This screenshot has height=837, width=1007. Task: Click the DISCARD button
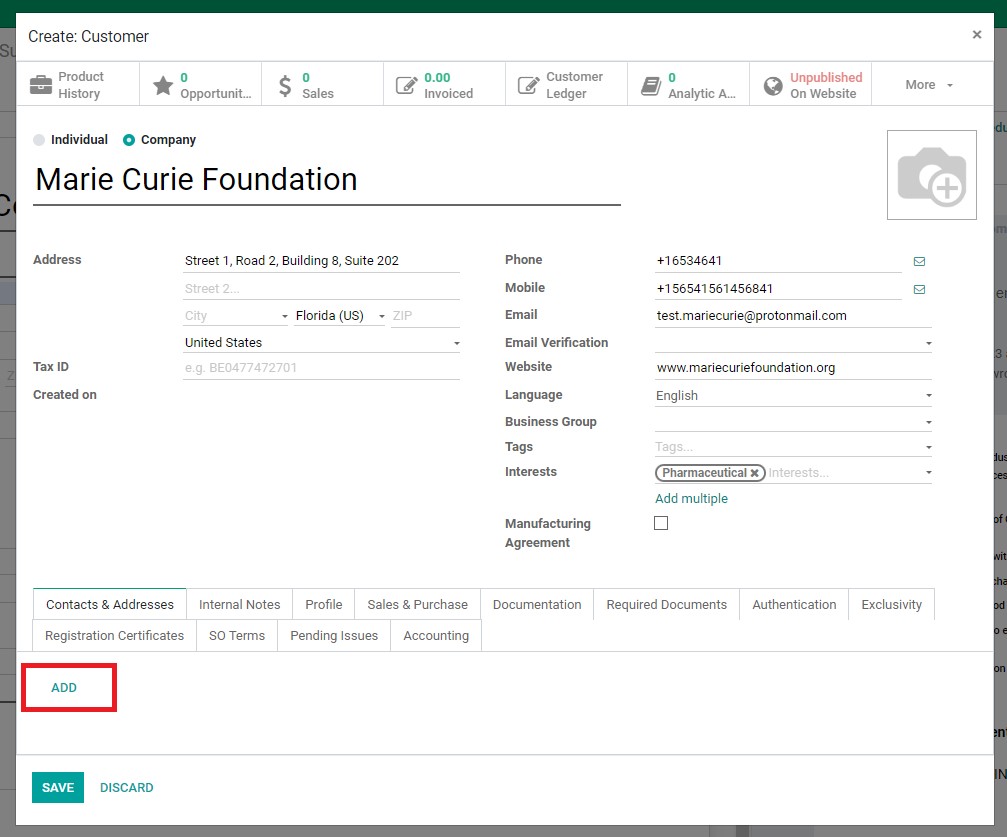pos(127,788)
